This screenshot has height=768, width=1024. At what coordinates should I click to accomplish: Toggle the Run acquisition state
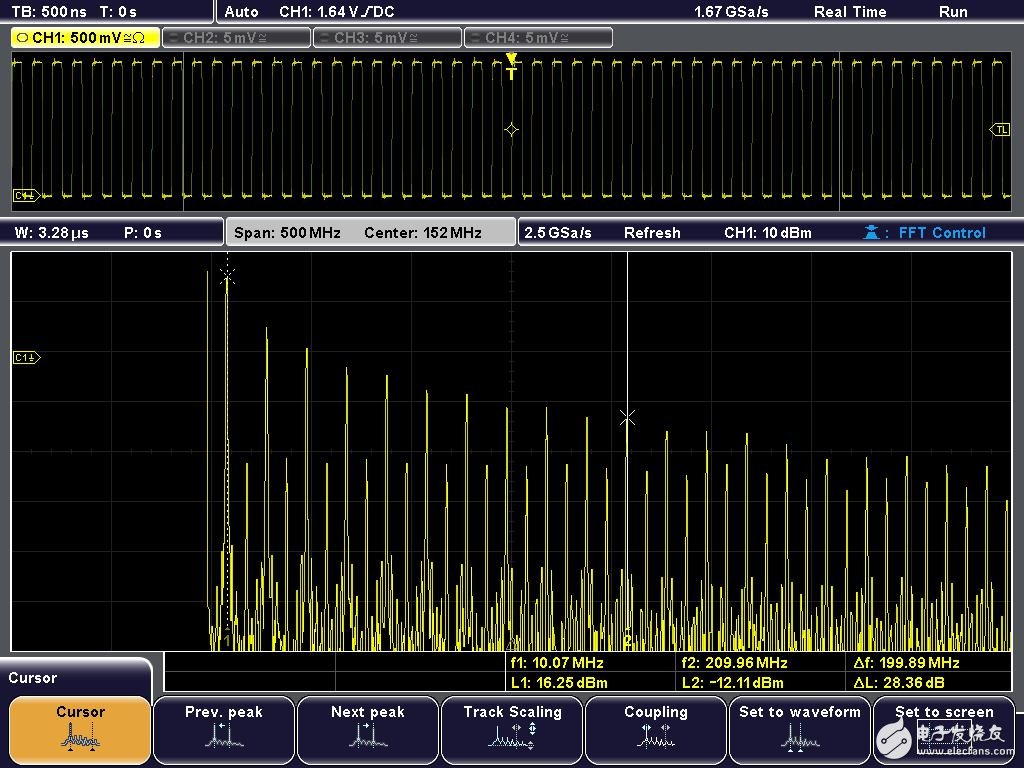[x=952, y=12]
